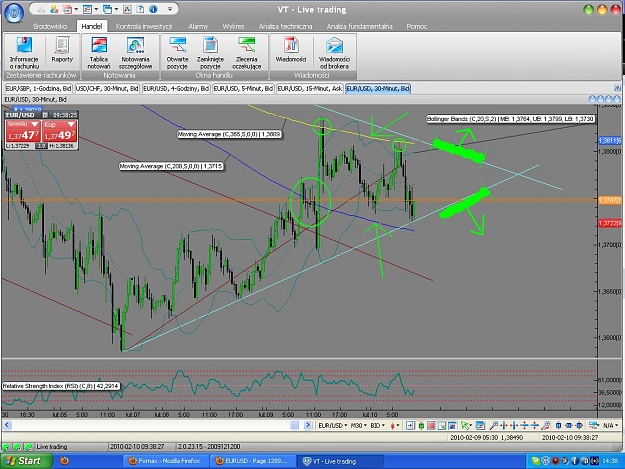Switch to USD/CHF, 30-Minut, Bid chart tab

pyautogui.click(x=107, y=88)
